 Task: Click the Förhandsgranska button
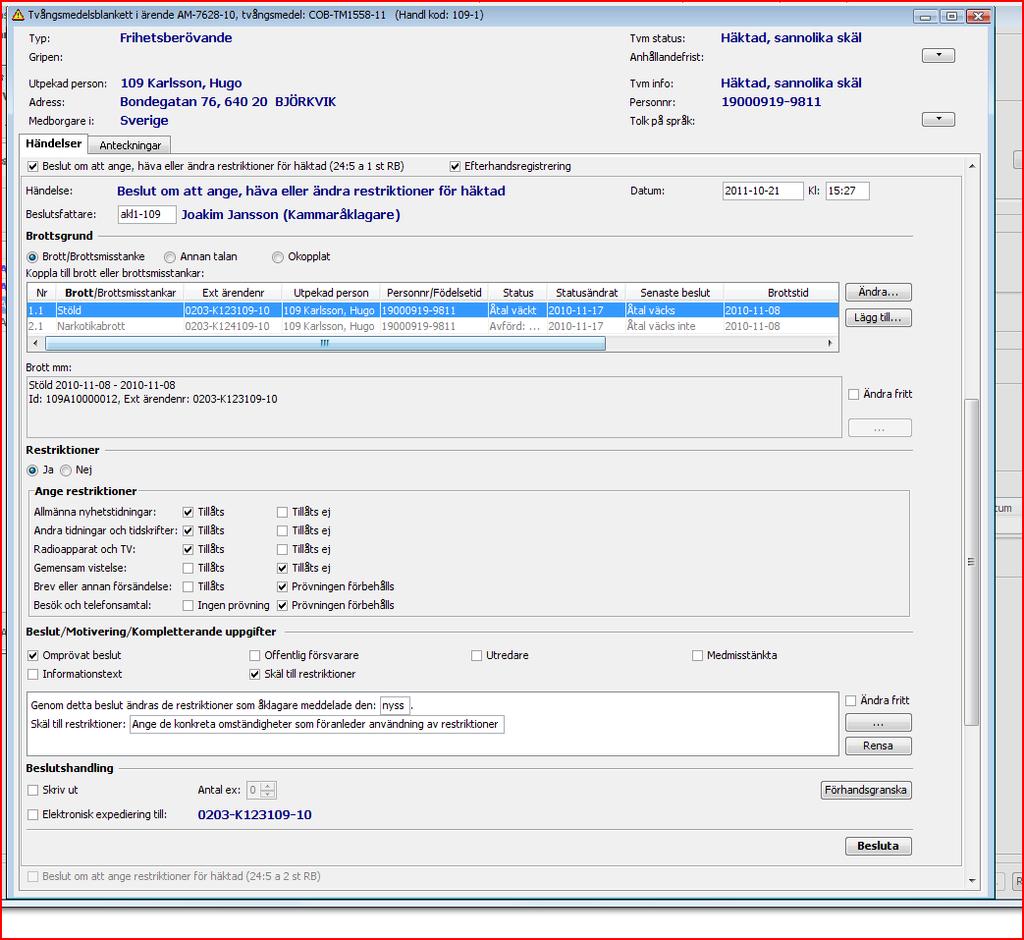click(x=865, y=790)
